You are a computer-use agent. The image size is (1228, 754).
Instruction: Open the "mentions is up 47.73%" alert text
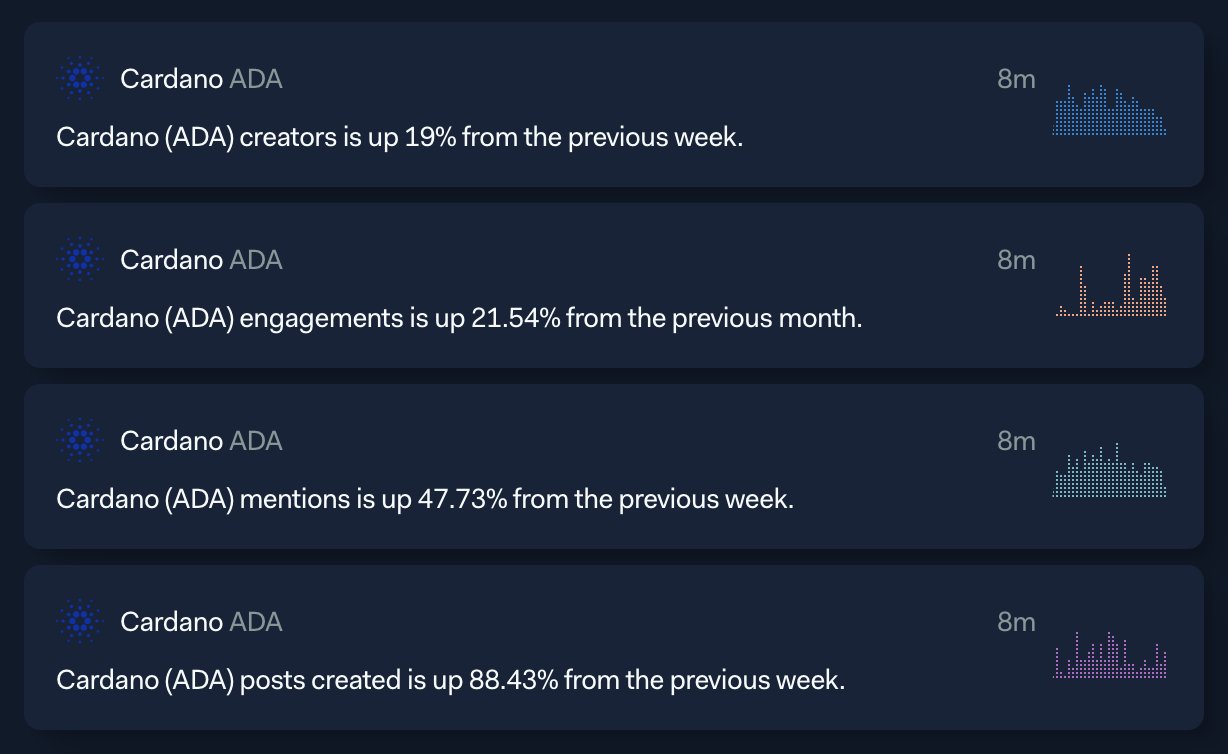425,499
